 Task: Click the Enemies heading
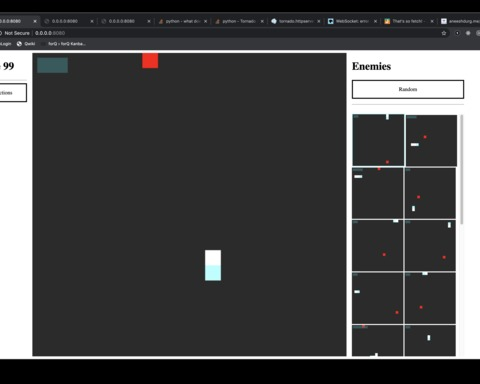371,66
